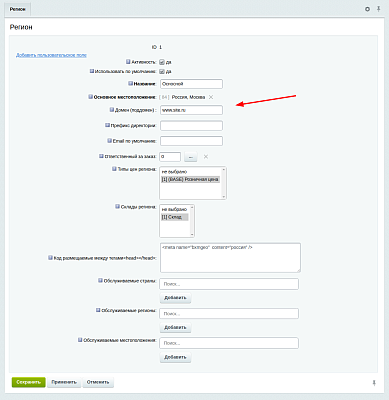Pin the panel using top pin icon
Image resolution: width=389 pixels, height=400 pixels.
(x=379, y=9)
